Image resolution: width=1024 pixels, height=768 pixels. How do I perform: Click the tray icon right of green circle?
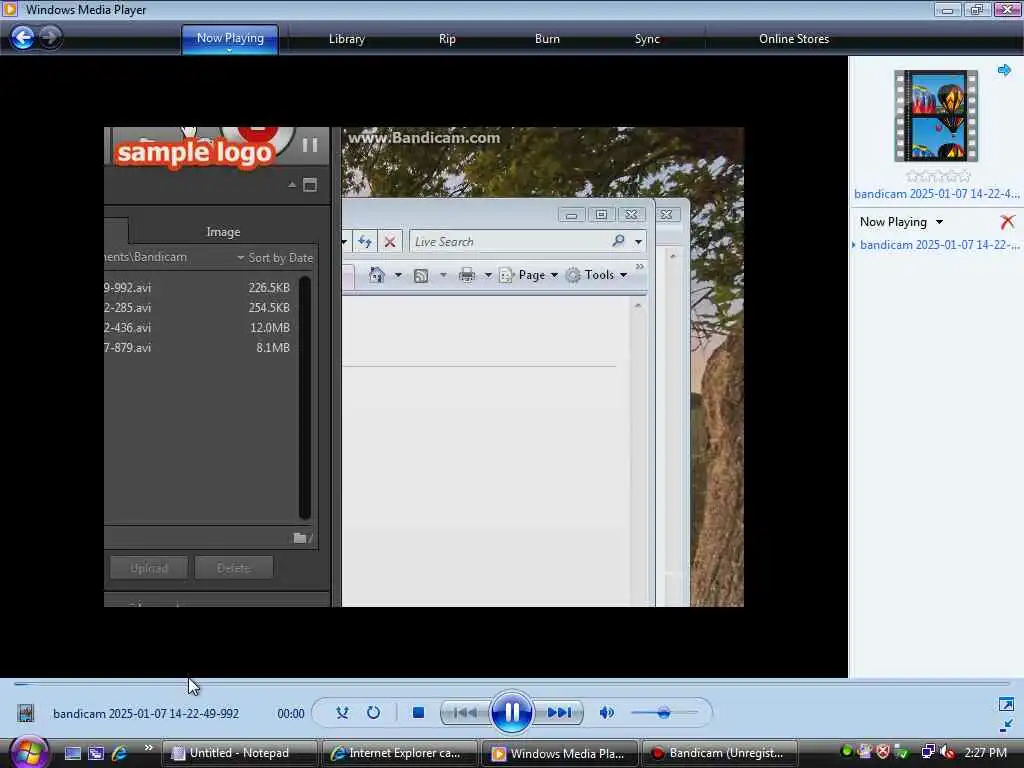865,752
